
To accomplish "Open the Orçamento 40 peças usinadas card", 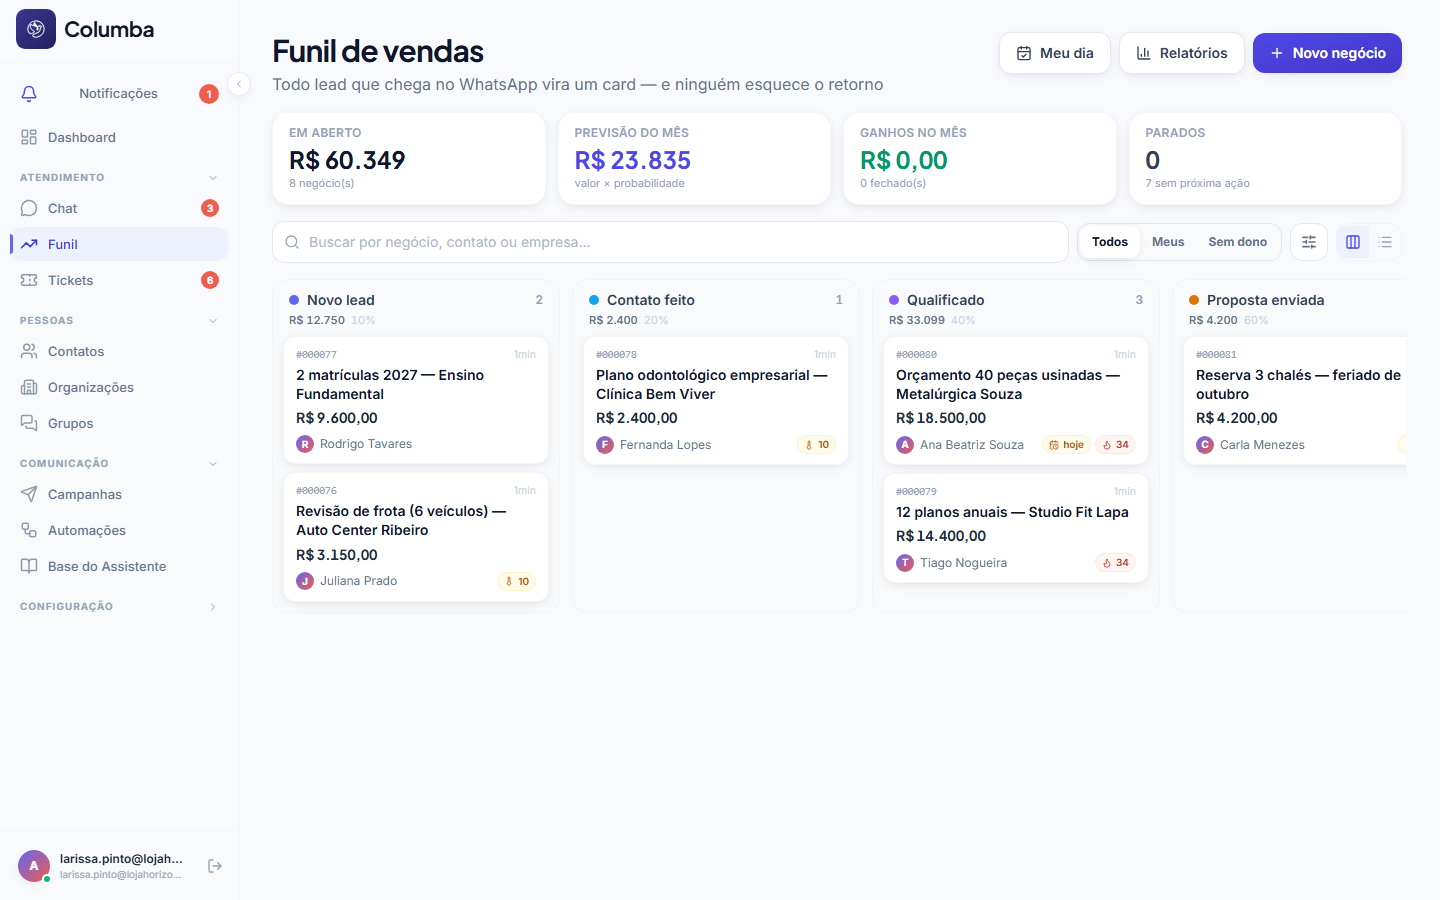I will click(1016, 400).
